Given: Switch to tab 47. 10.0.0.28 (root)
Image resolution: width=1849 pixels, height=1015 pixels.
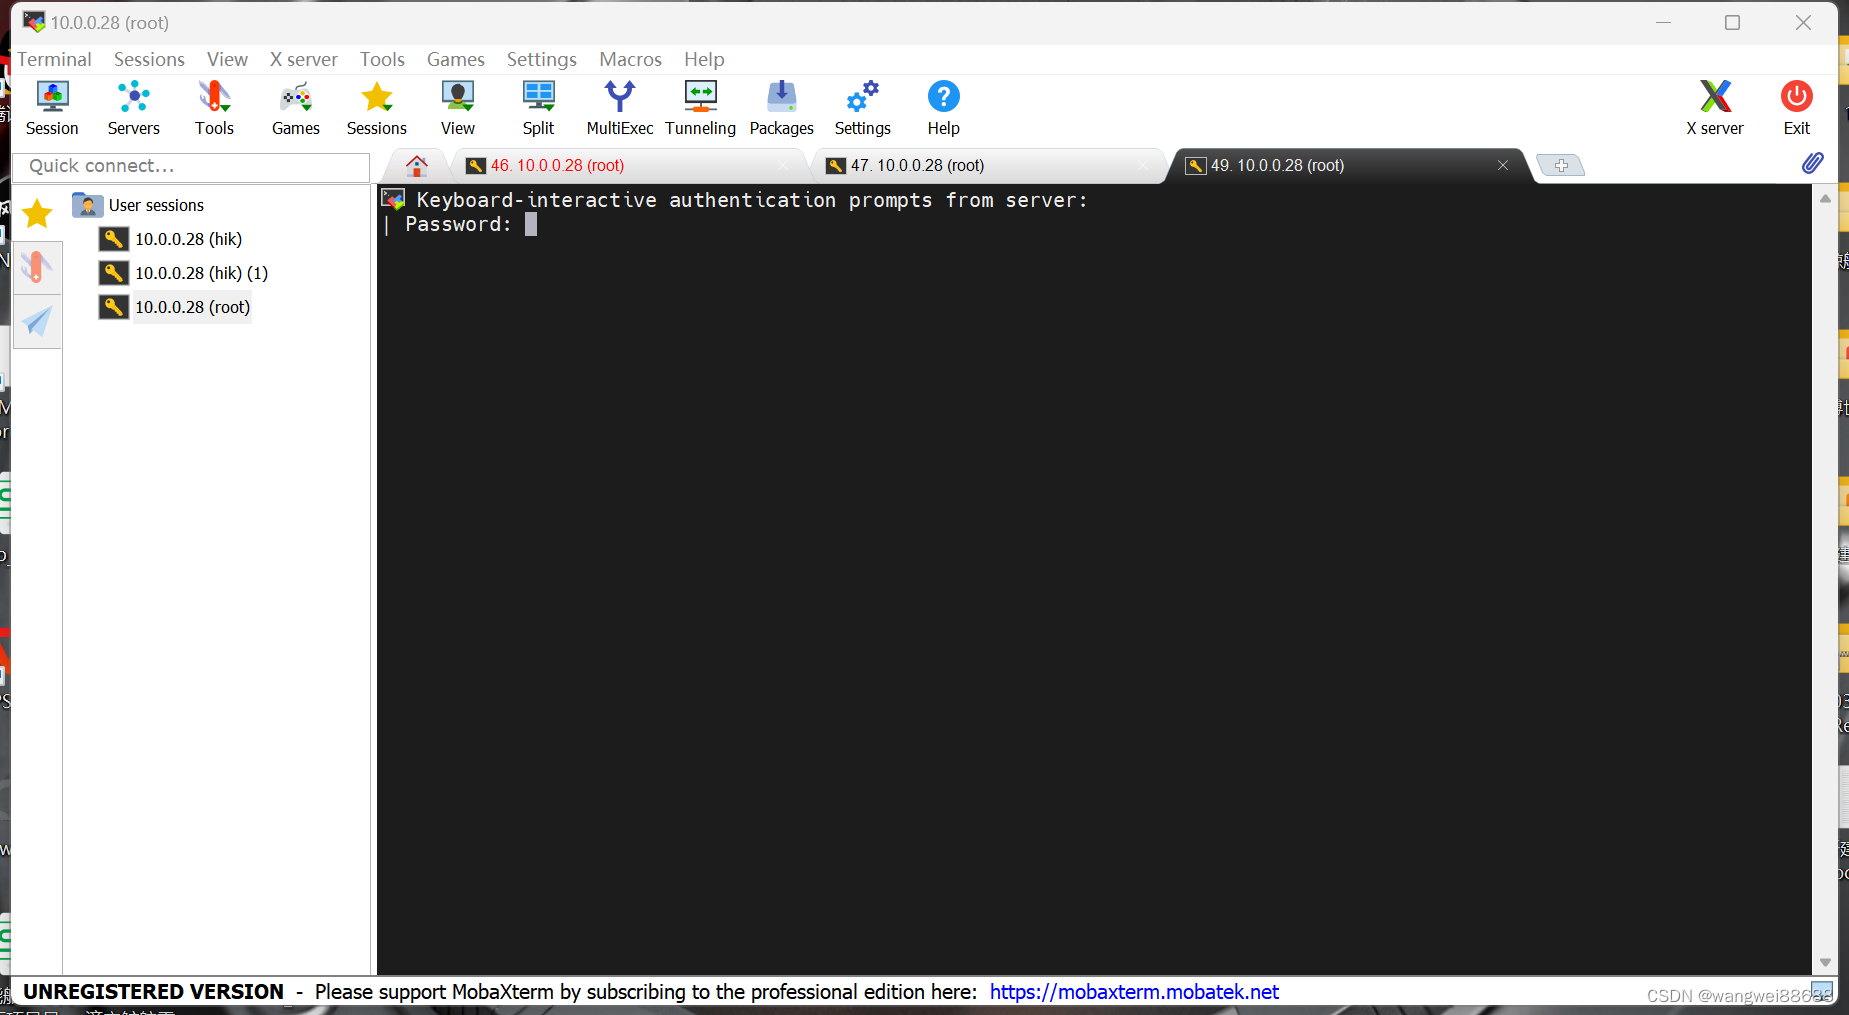Looking at the screenshot, I should [987, 165].
